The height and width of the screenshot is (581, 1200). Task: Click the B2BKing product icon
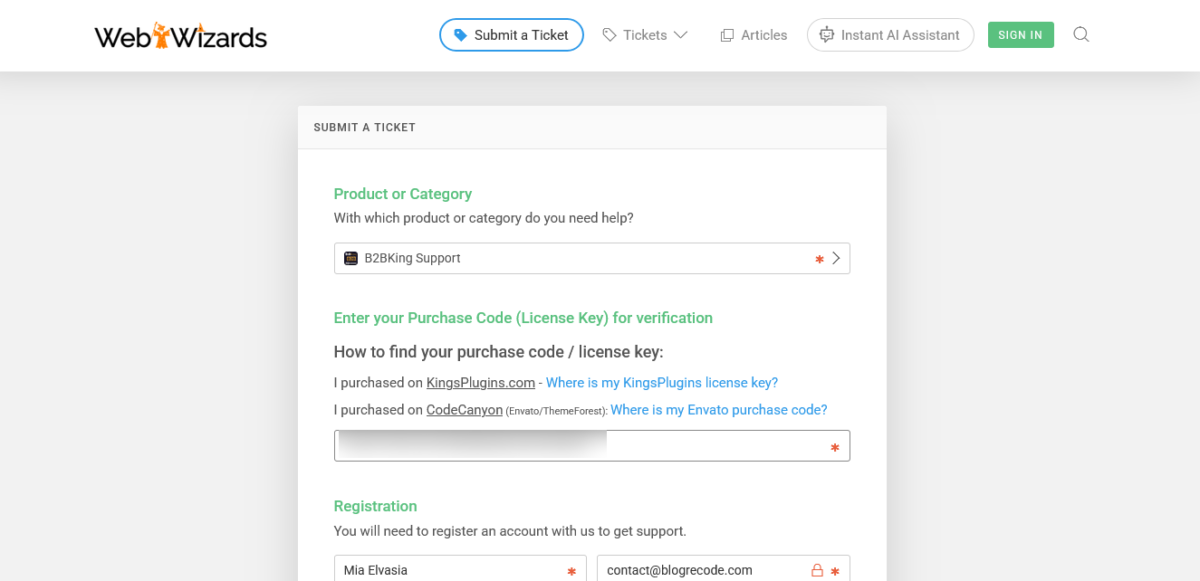pos(351,258)
